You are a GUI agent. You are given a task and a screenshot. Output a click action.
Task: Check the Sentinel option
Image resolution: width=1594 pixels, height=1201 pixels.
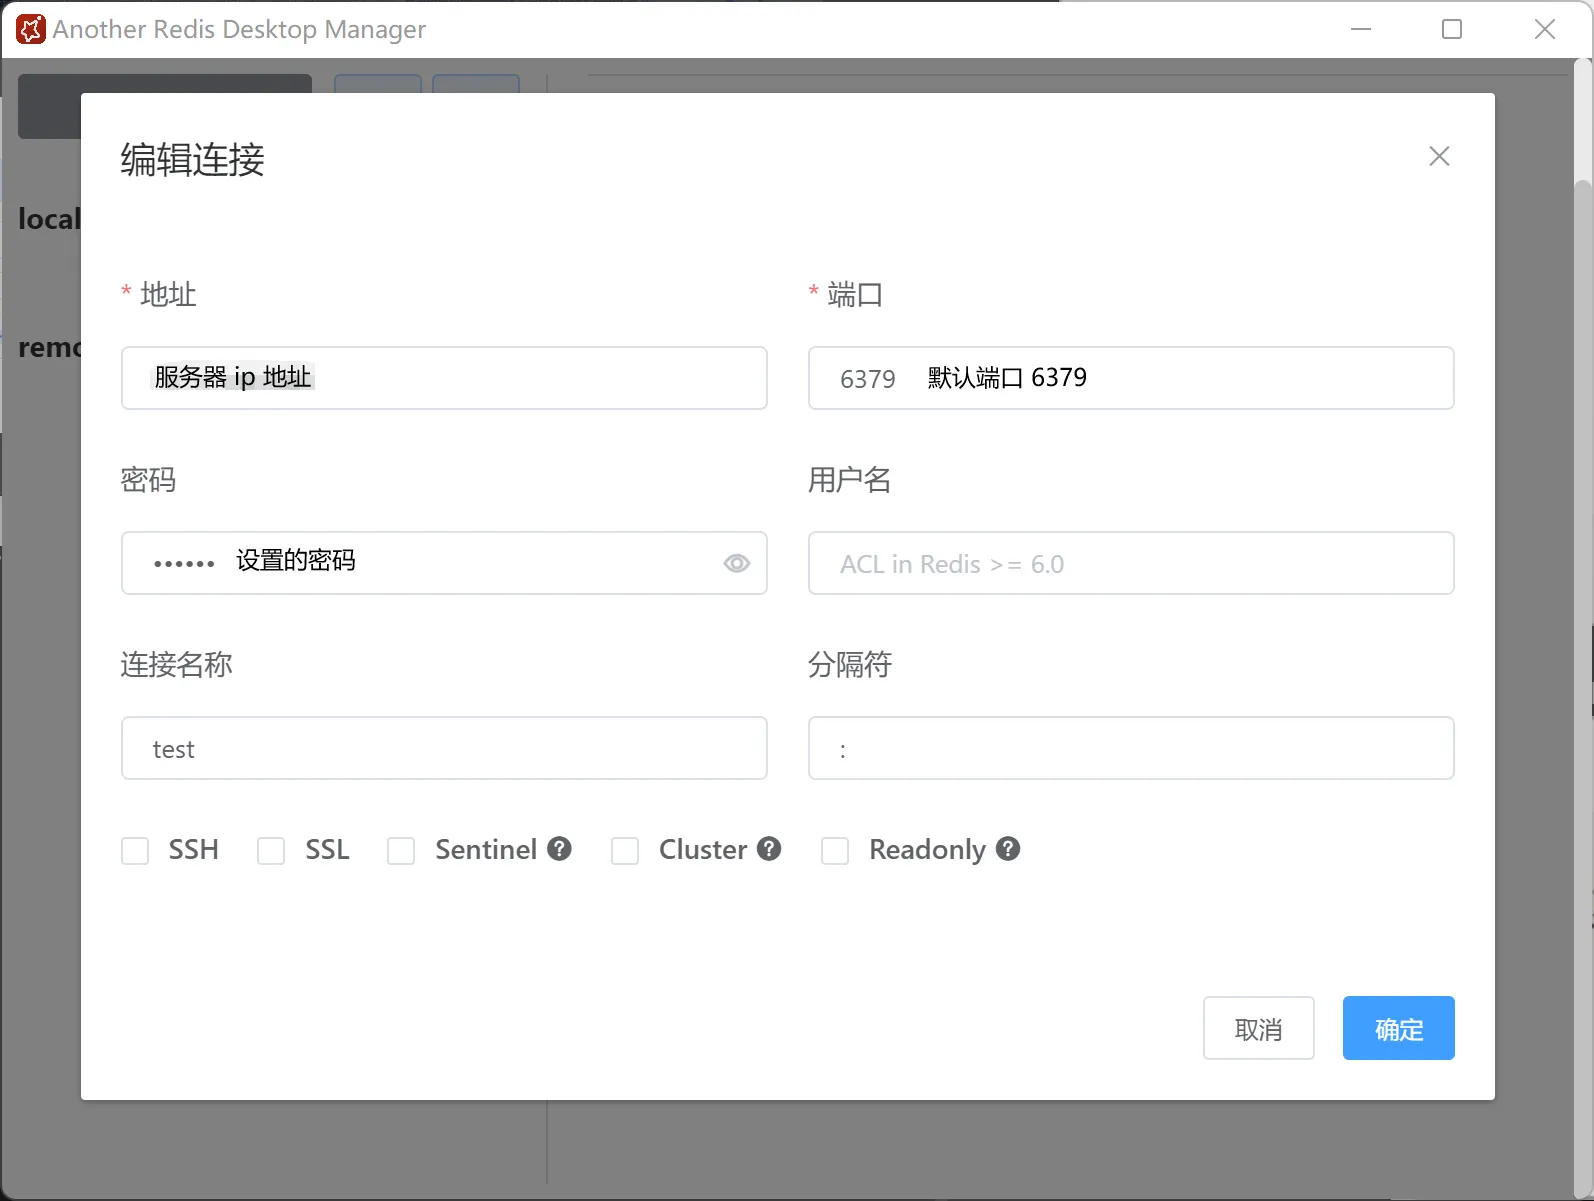point(401,851)
